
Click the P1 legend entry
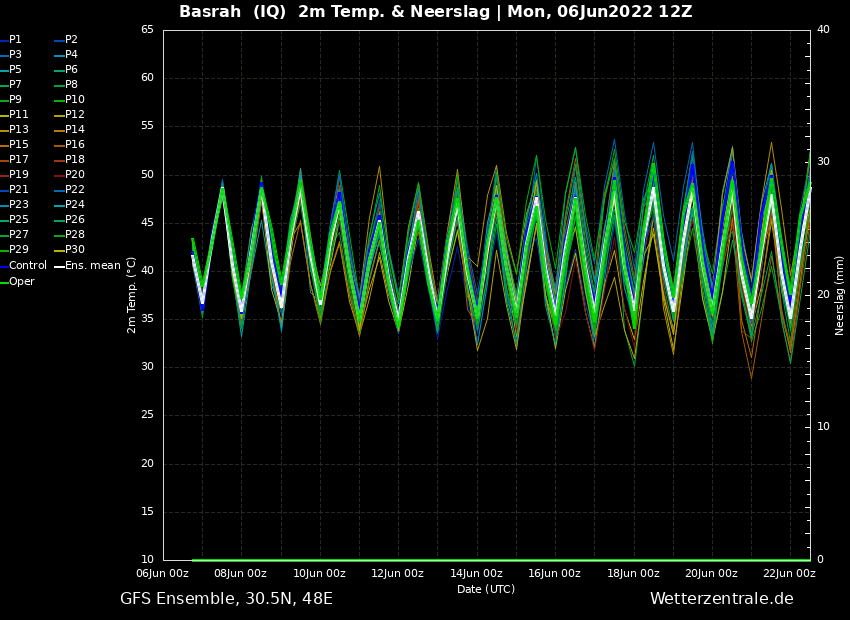pos(15,40)
